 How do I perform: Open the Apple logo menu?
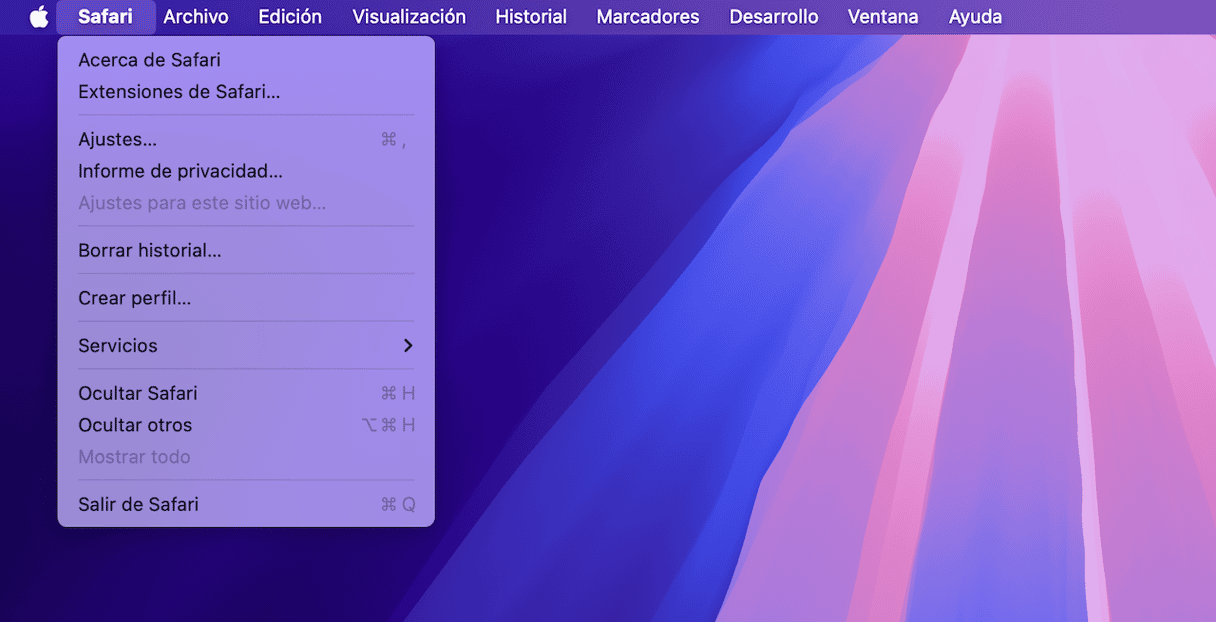39,17
